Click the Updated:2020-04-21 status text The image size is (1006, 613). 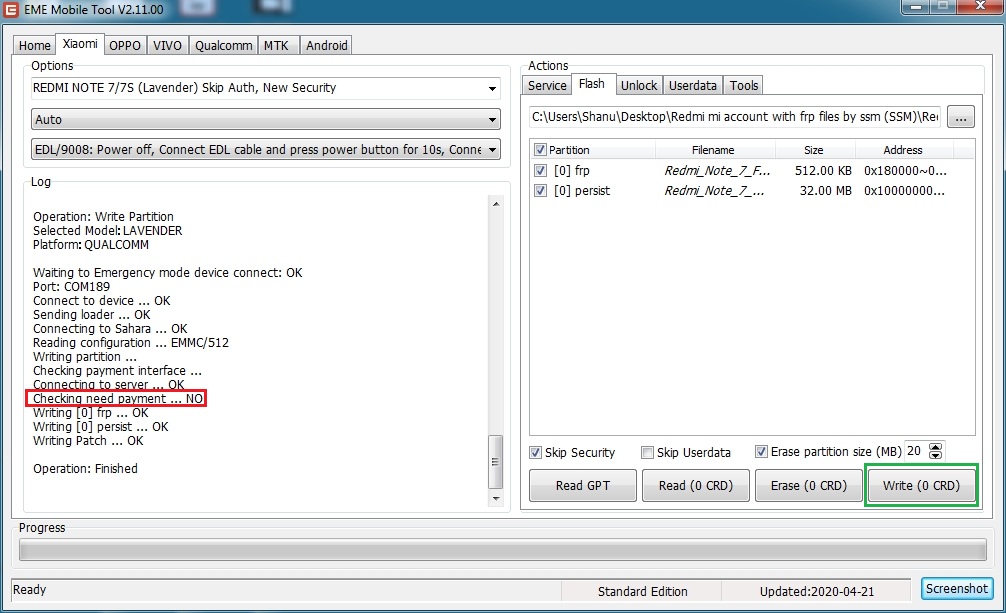[x=817, y=592]
